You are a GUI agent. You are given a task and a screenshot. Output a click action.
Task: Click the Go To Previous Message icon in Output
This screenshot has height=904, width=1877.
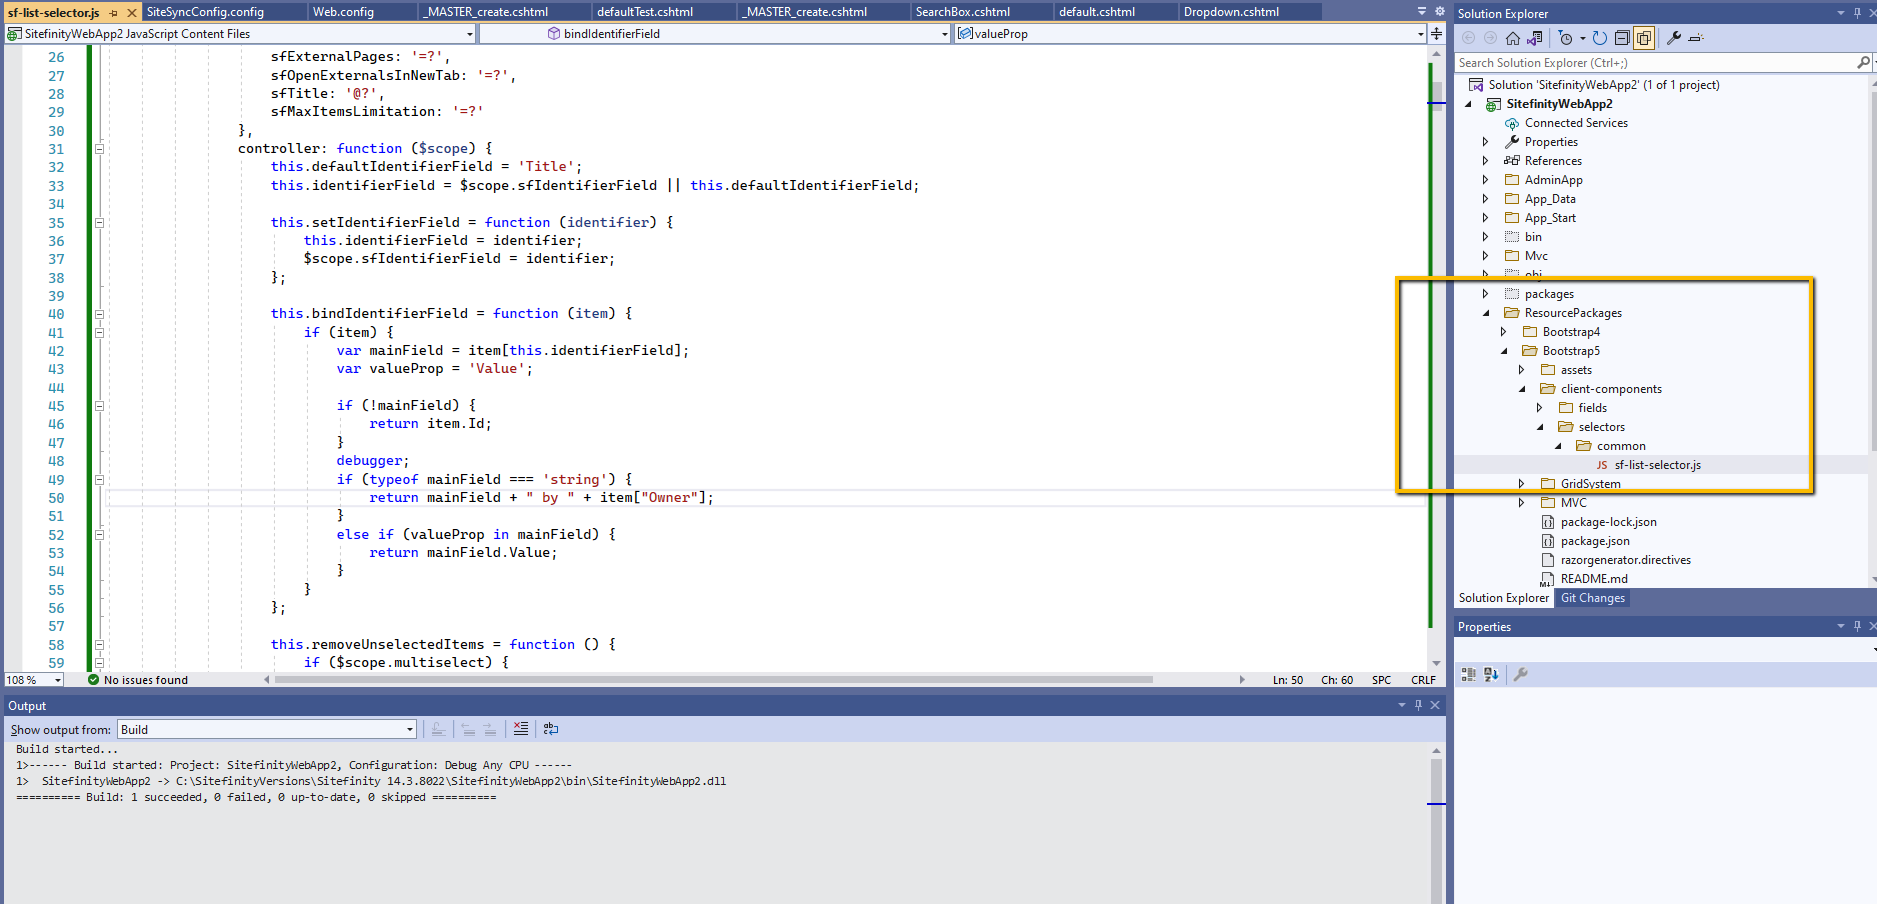click(x=468, y=729)
